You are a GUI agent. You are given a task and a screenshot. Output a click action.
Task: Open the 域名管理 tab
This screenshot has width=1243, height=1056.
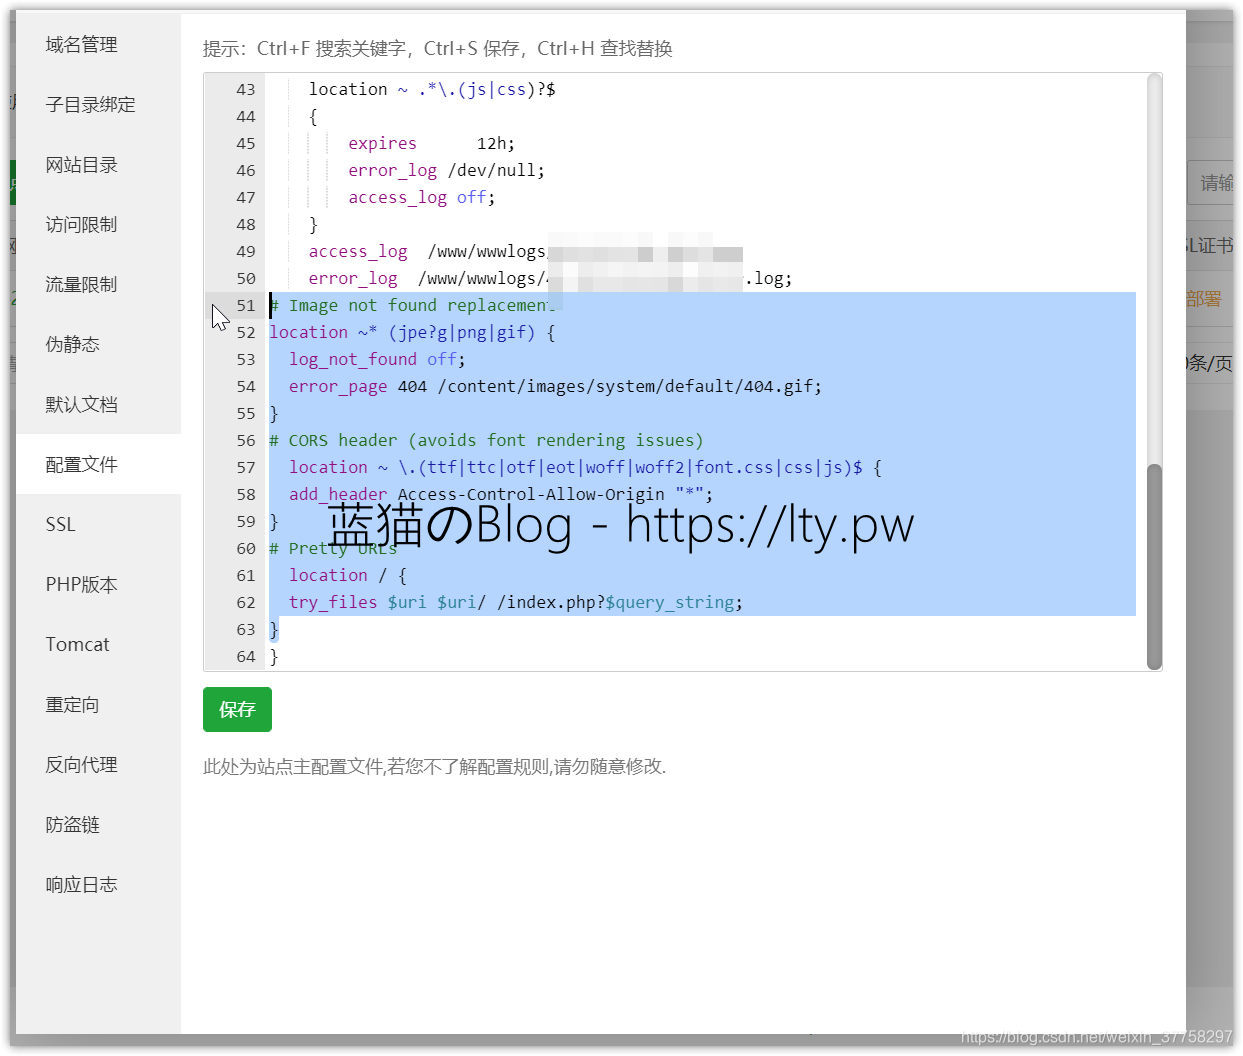click(x=98, y=44)
